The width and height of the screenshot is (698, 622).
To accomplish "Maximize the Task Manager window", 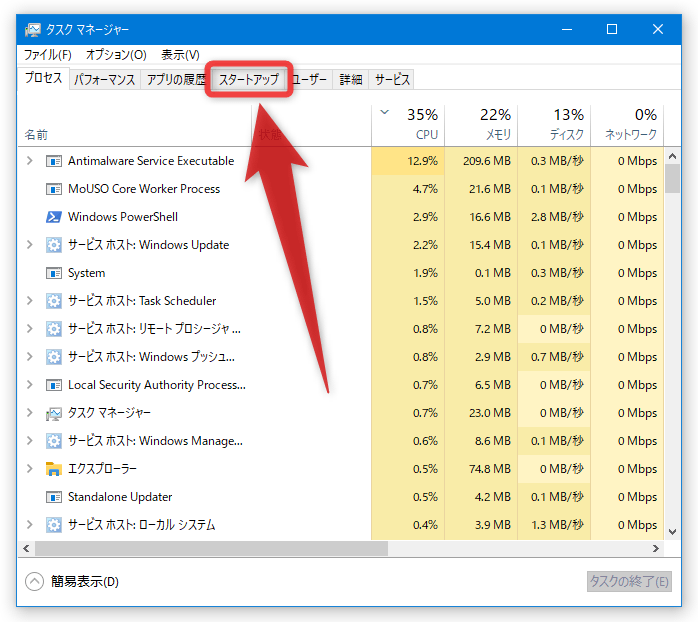I will (612, 29).
